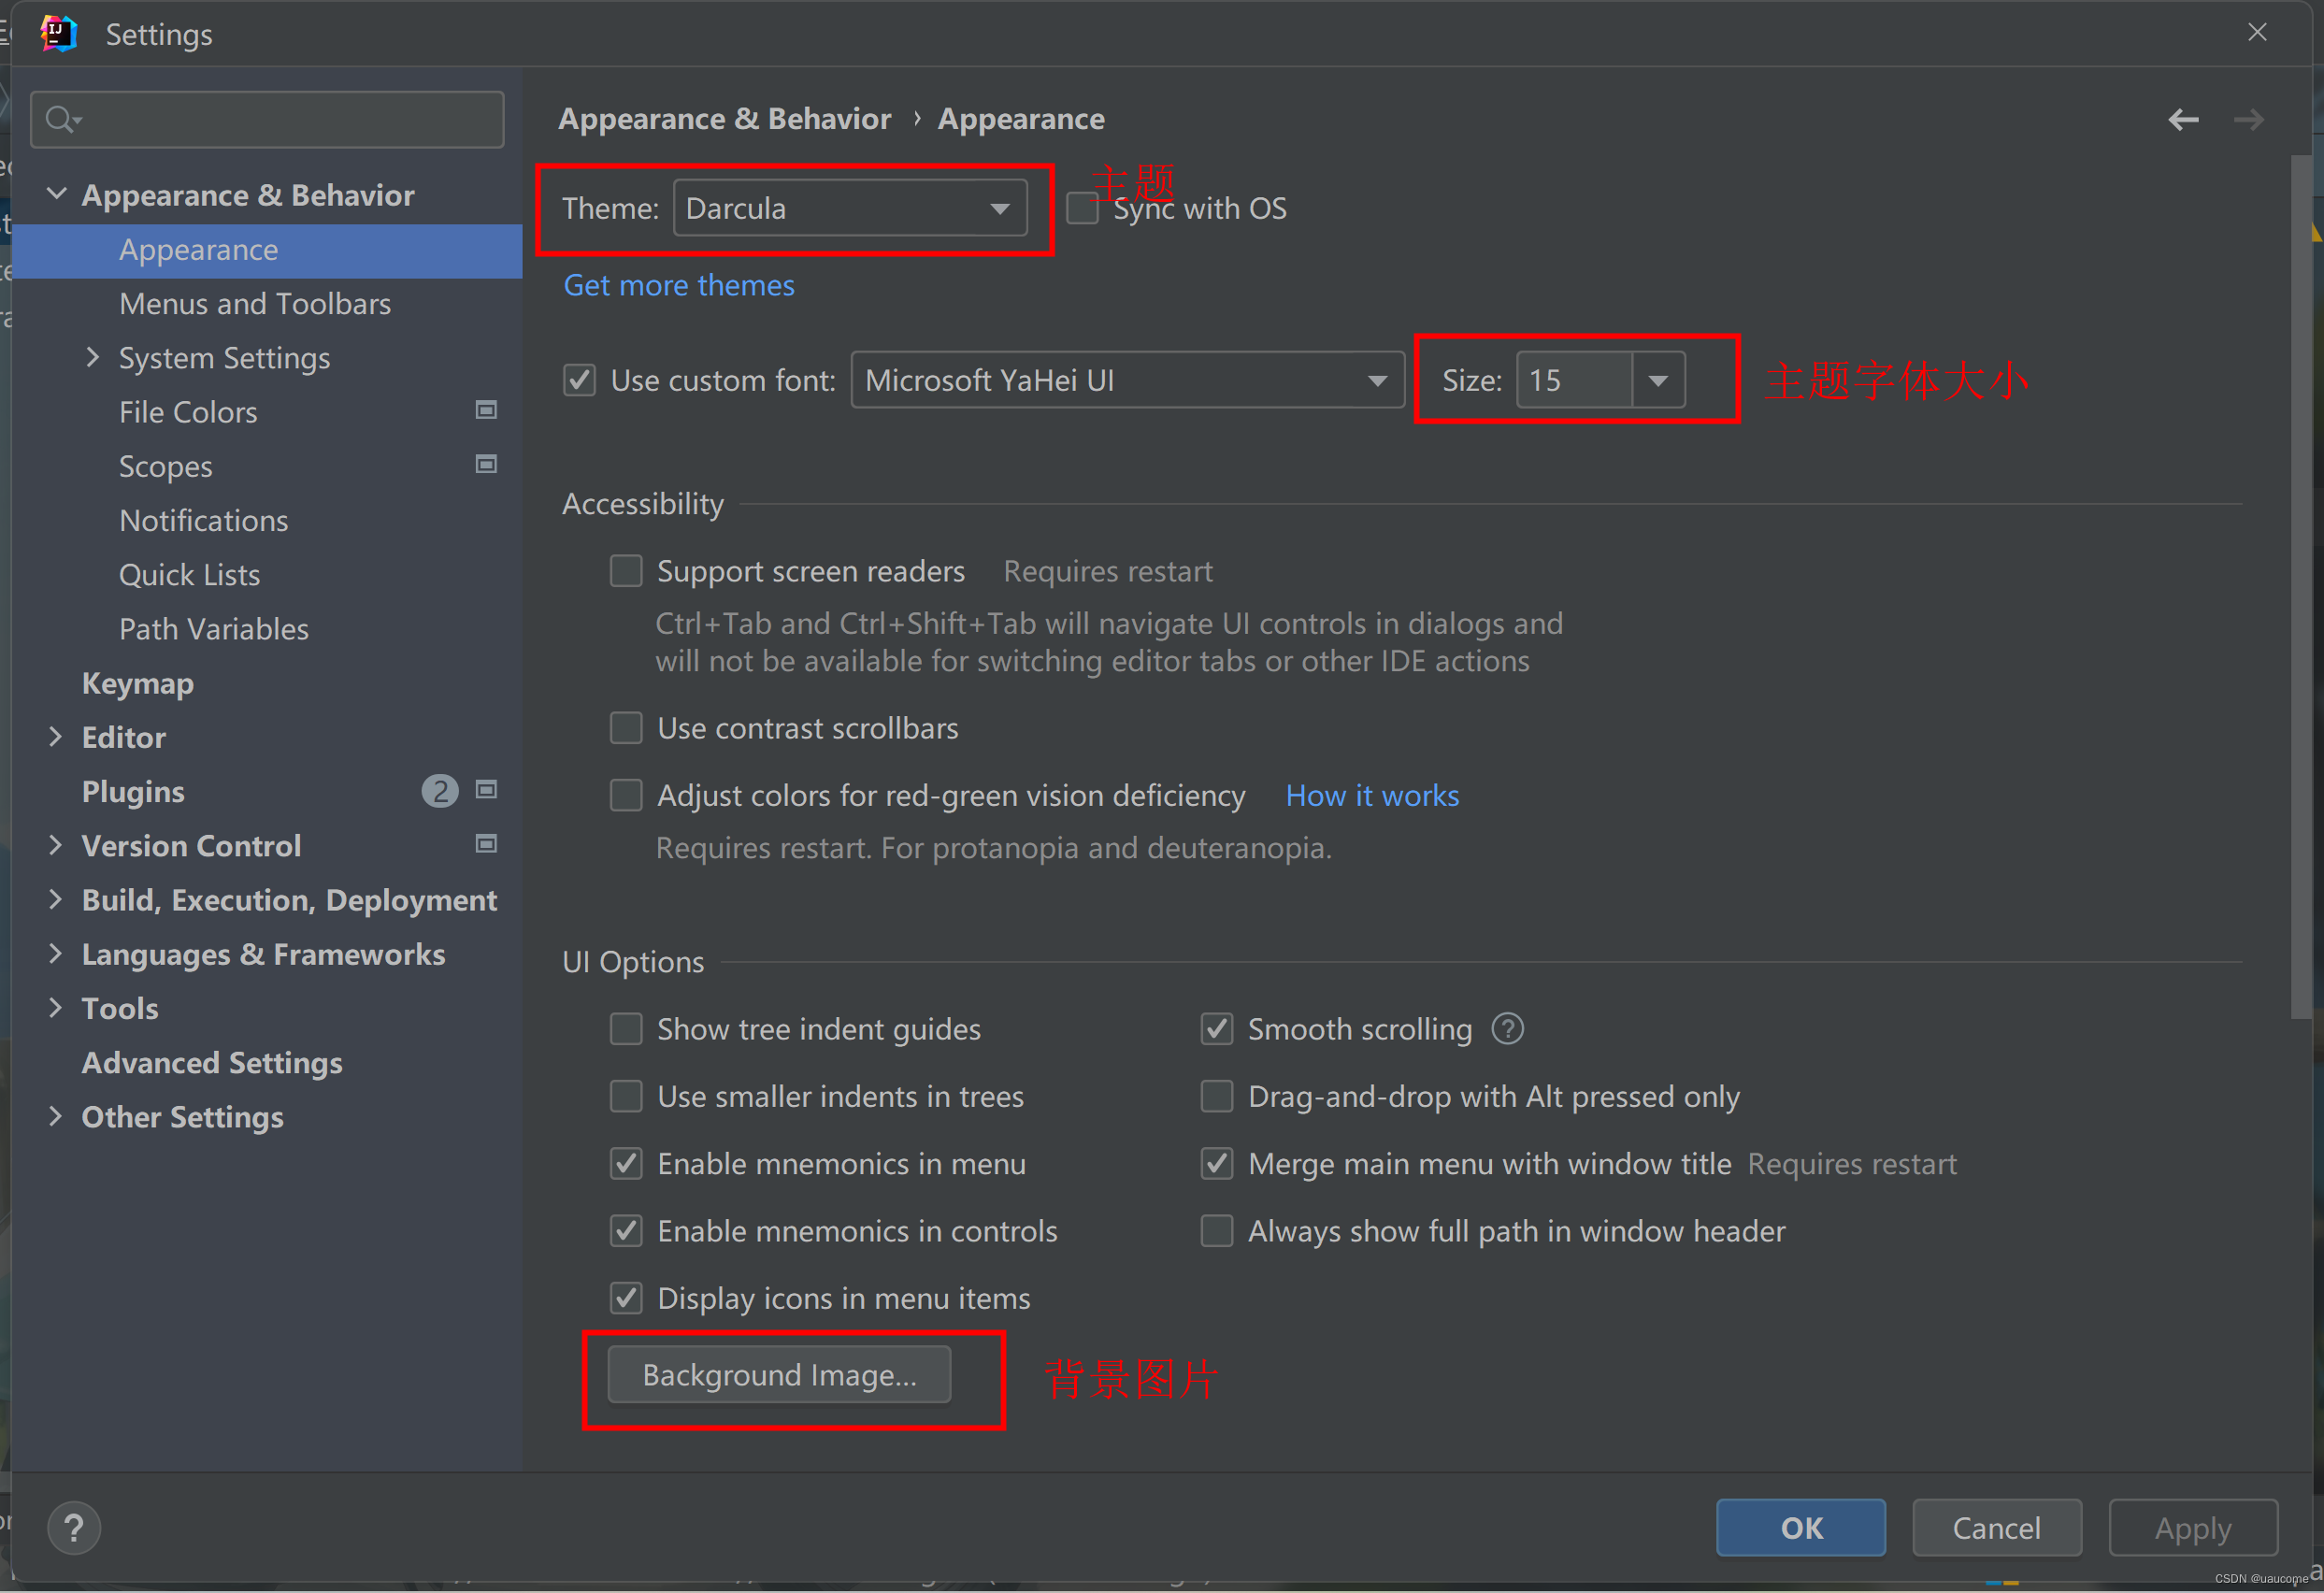Click the Scopes pin icon
The image size is (2324, 1593).
point(485,463)
